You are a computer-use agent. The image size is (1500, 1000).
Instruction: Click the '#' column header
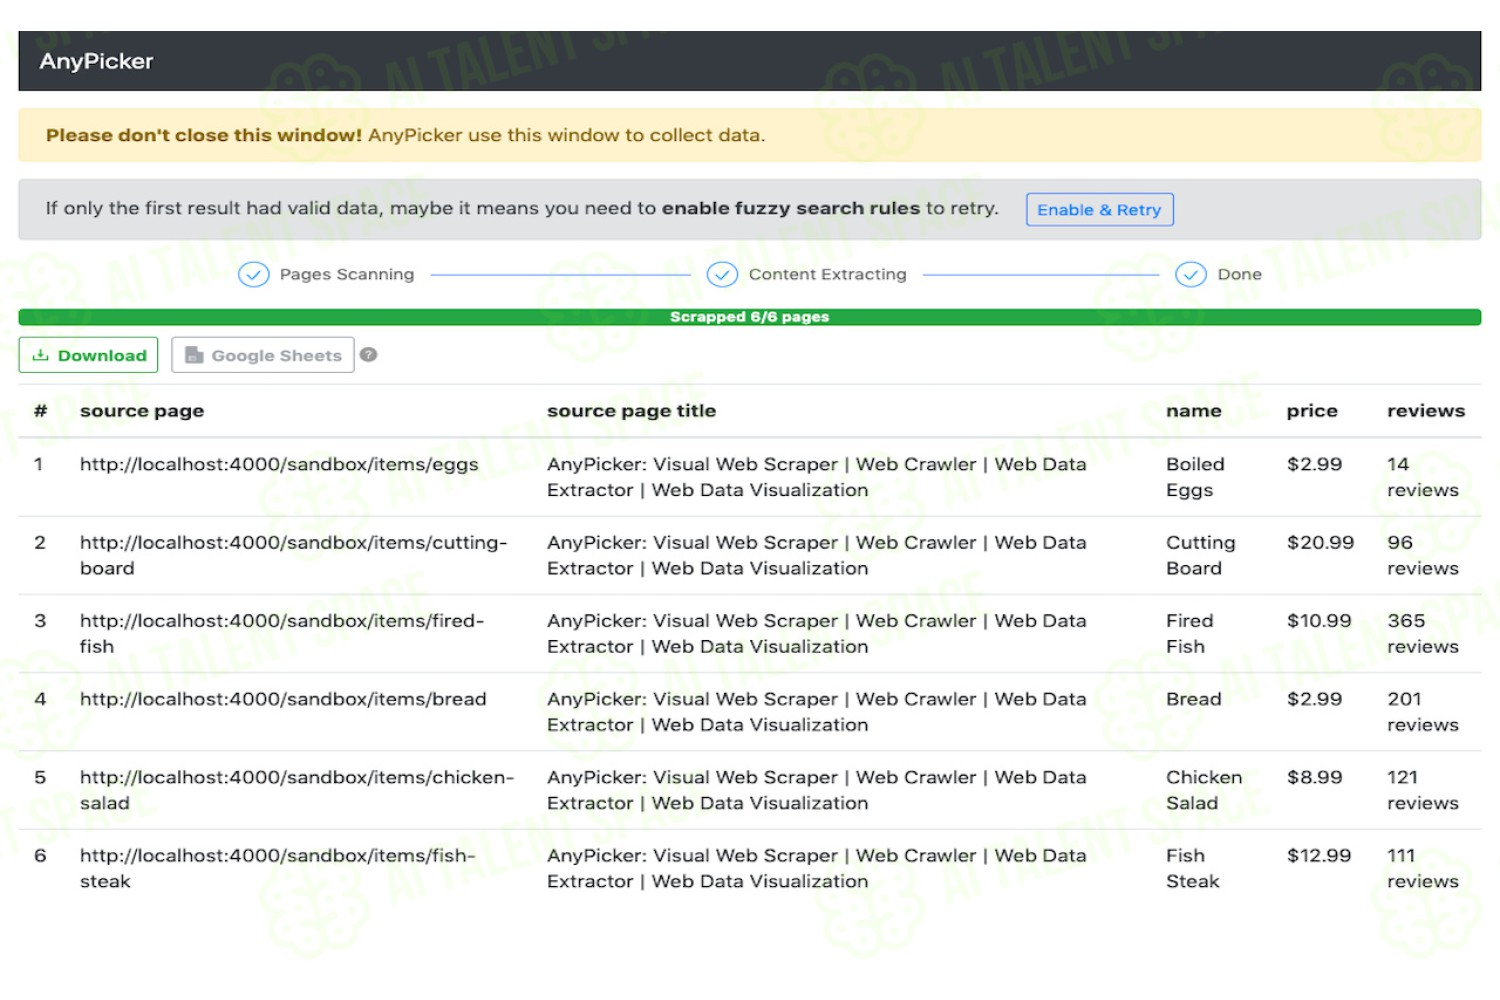[x=40, y=411]
